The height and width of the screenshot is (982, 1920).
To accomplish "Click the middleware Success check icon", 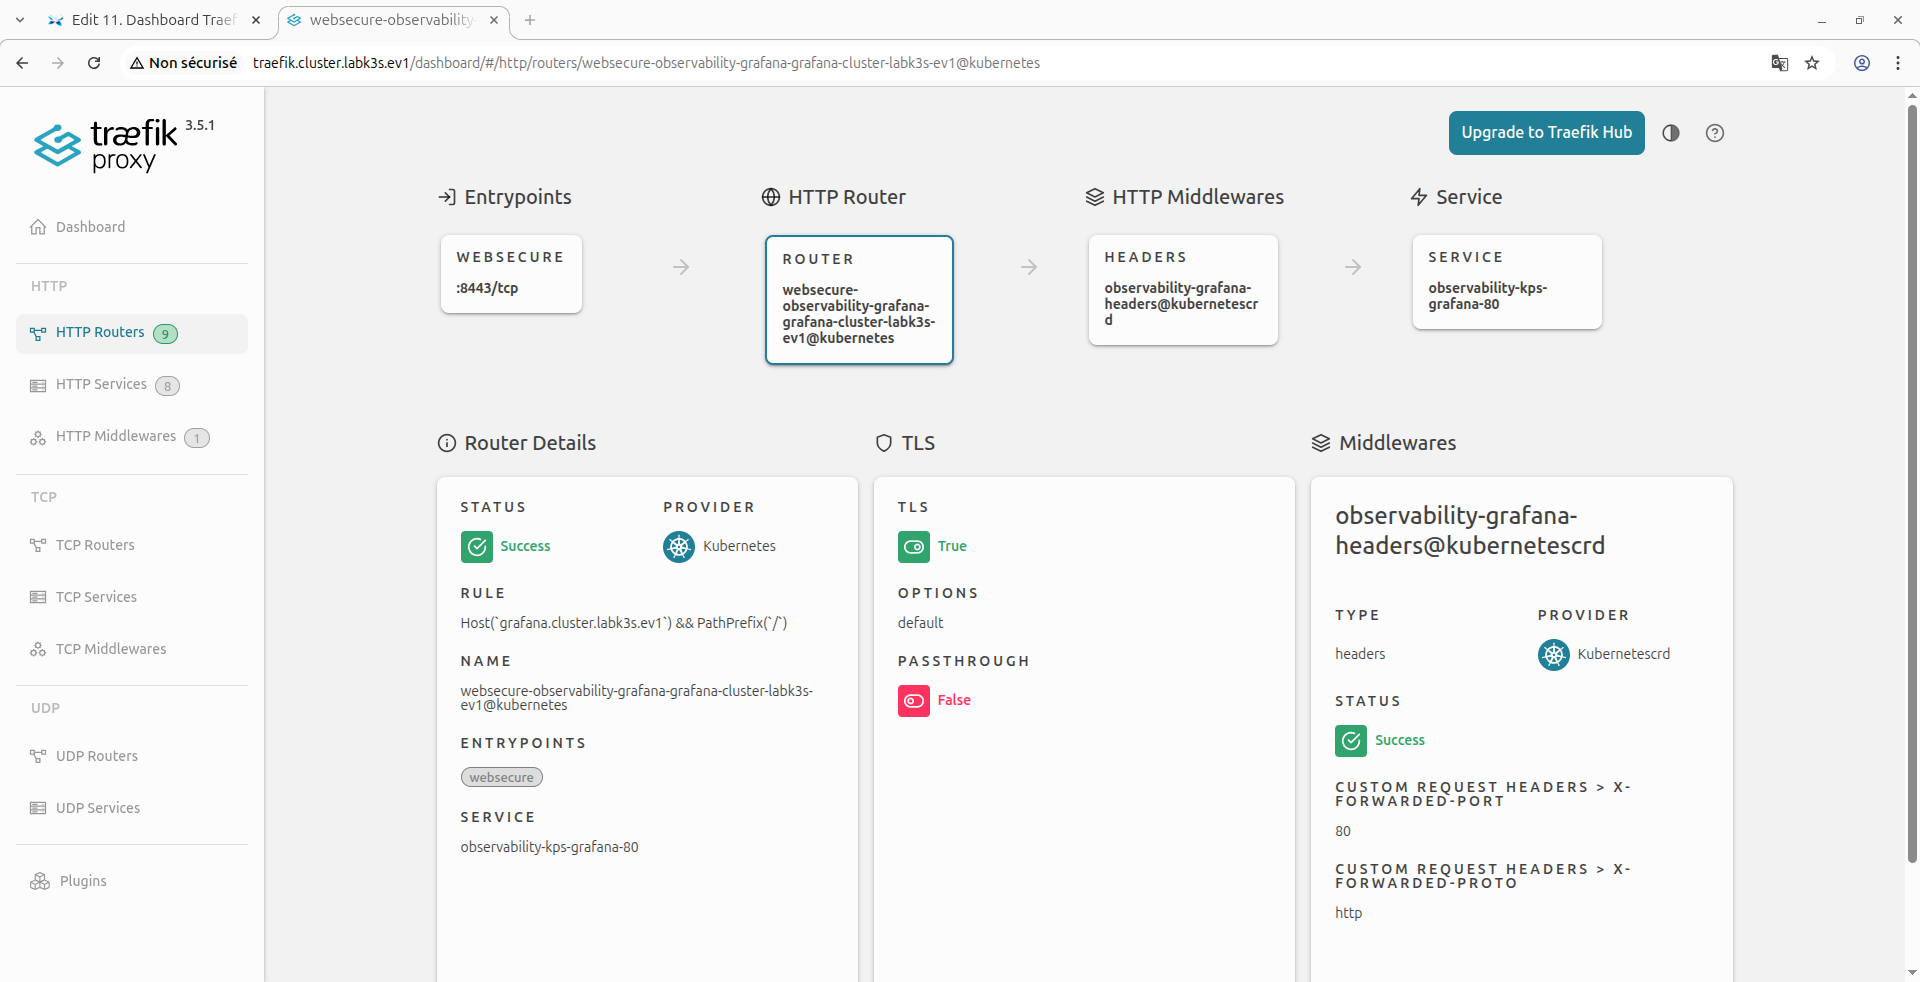I will coord(1351,741).
